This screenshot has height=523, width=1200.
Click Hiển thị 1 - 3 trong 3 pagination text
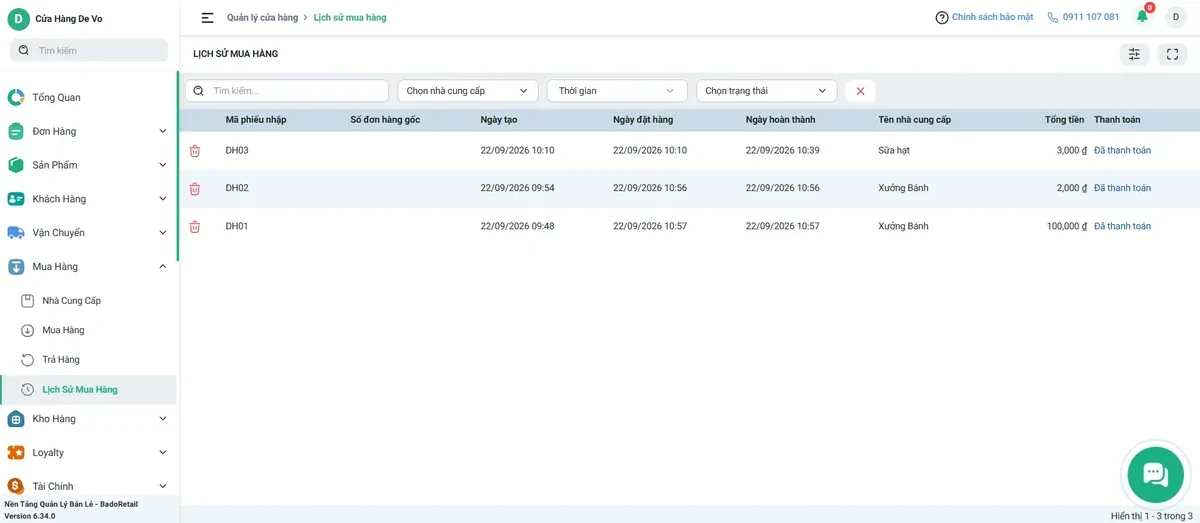coord(1152,516)
